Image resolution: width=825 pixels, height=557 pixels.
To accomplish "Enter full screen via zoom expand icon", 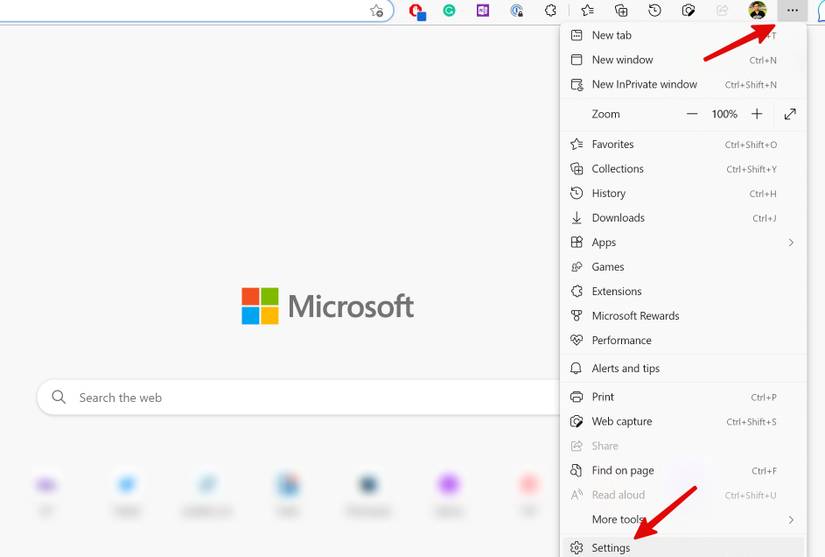I will click(x=790, y=114).
